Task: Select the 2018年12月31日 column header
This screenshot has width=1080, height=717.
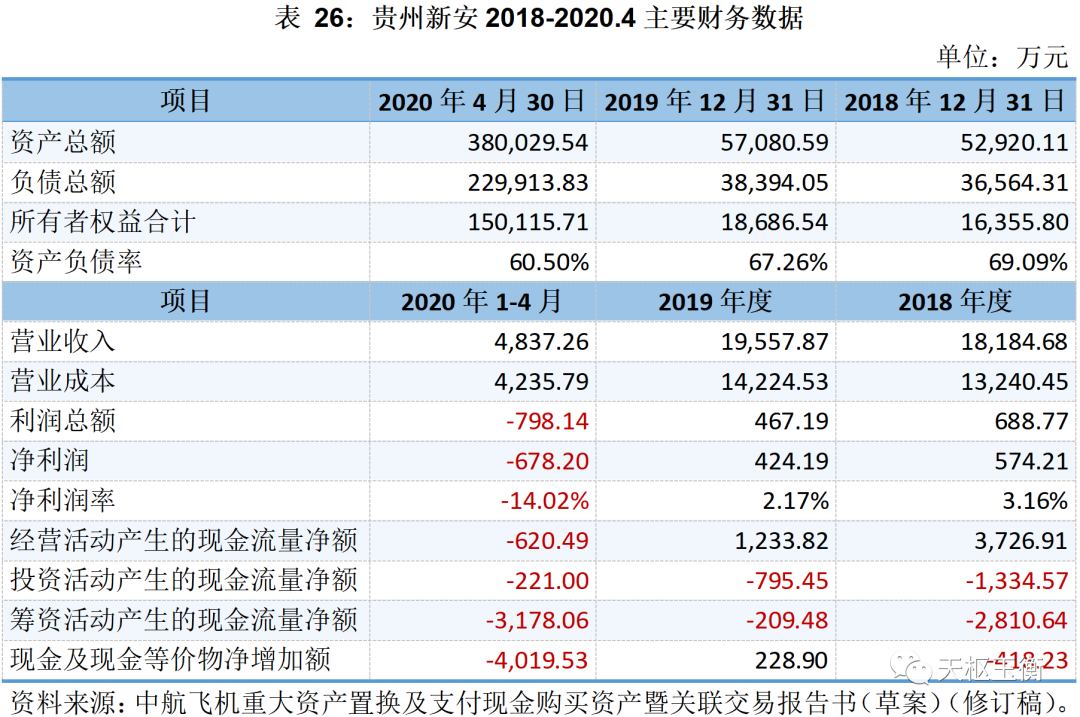Action: (954, 101)
